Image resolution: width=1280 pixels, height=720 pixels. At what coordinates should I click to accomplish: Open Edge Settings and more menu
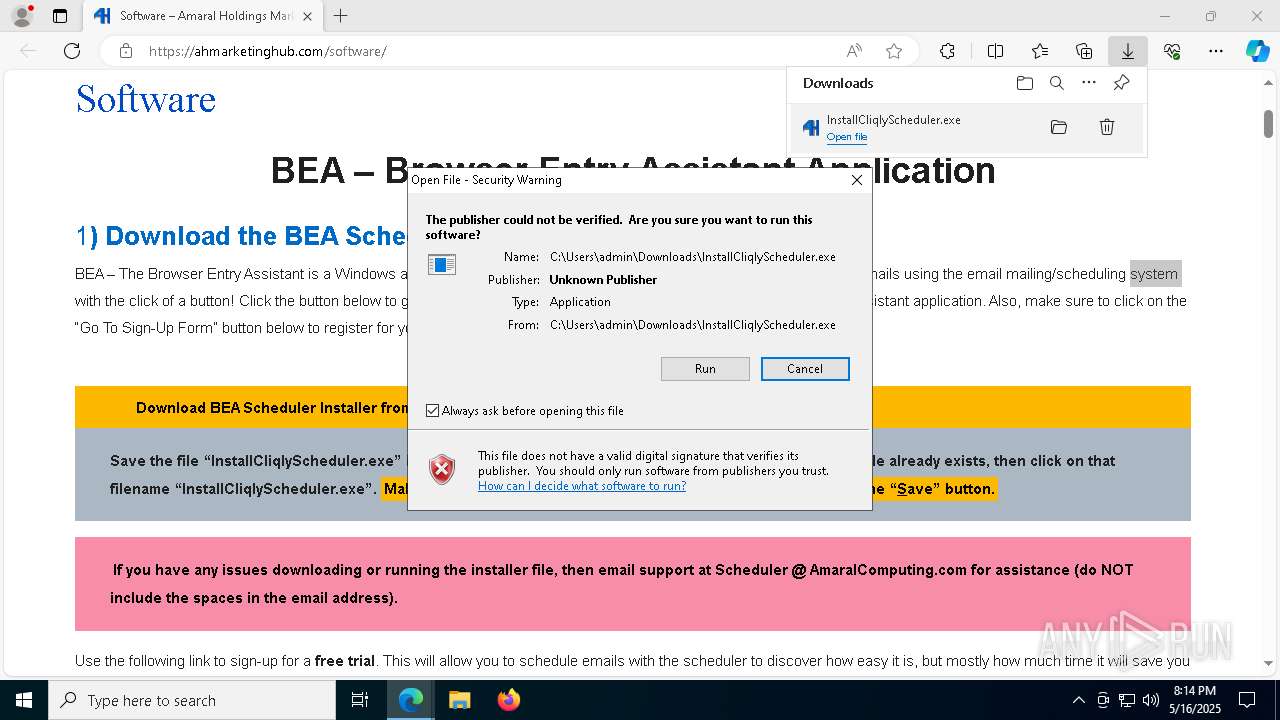point(1216,51)
